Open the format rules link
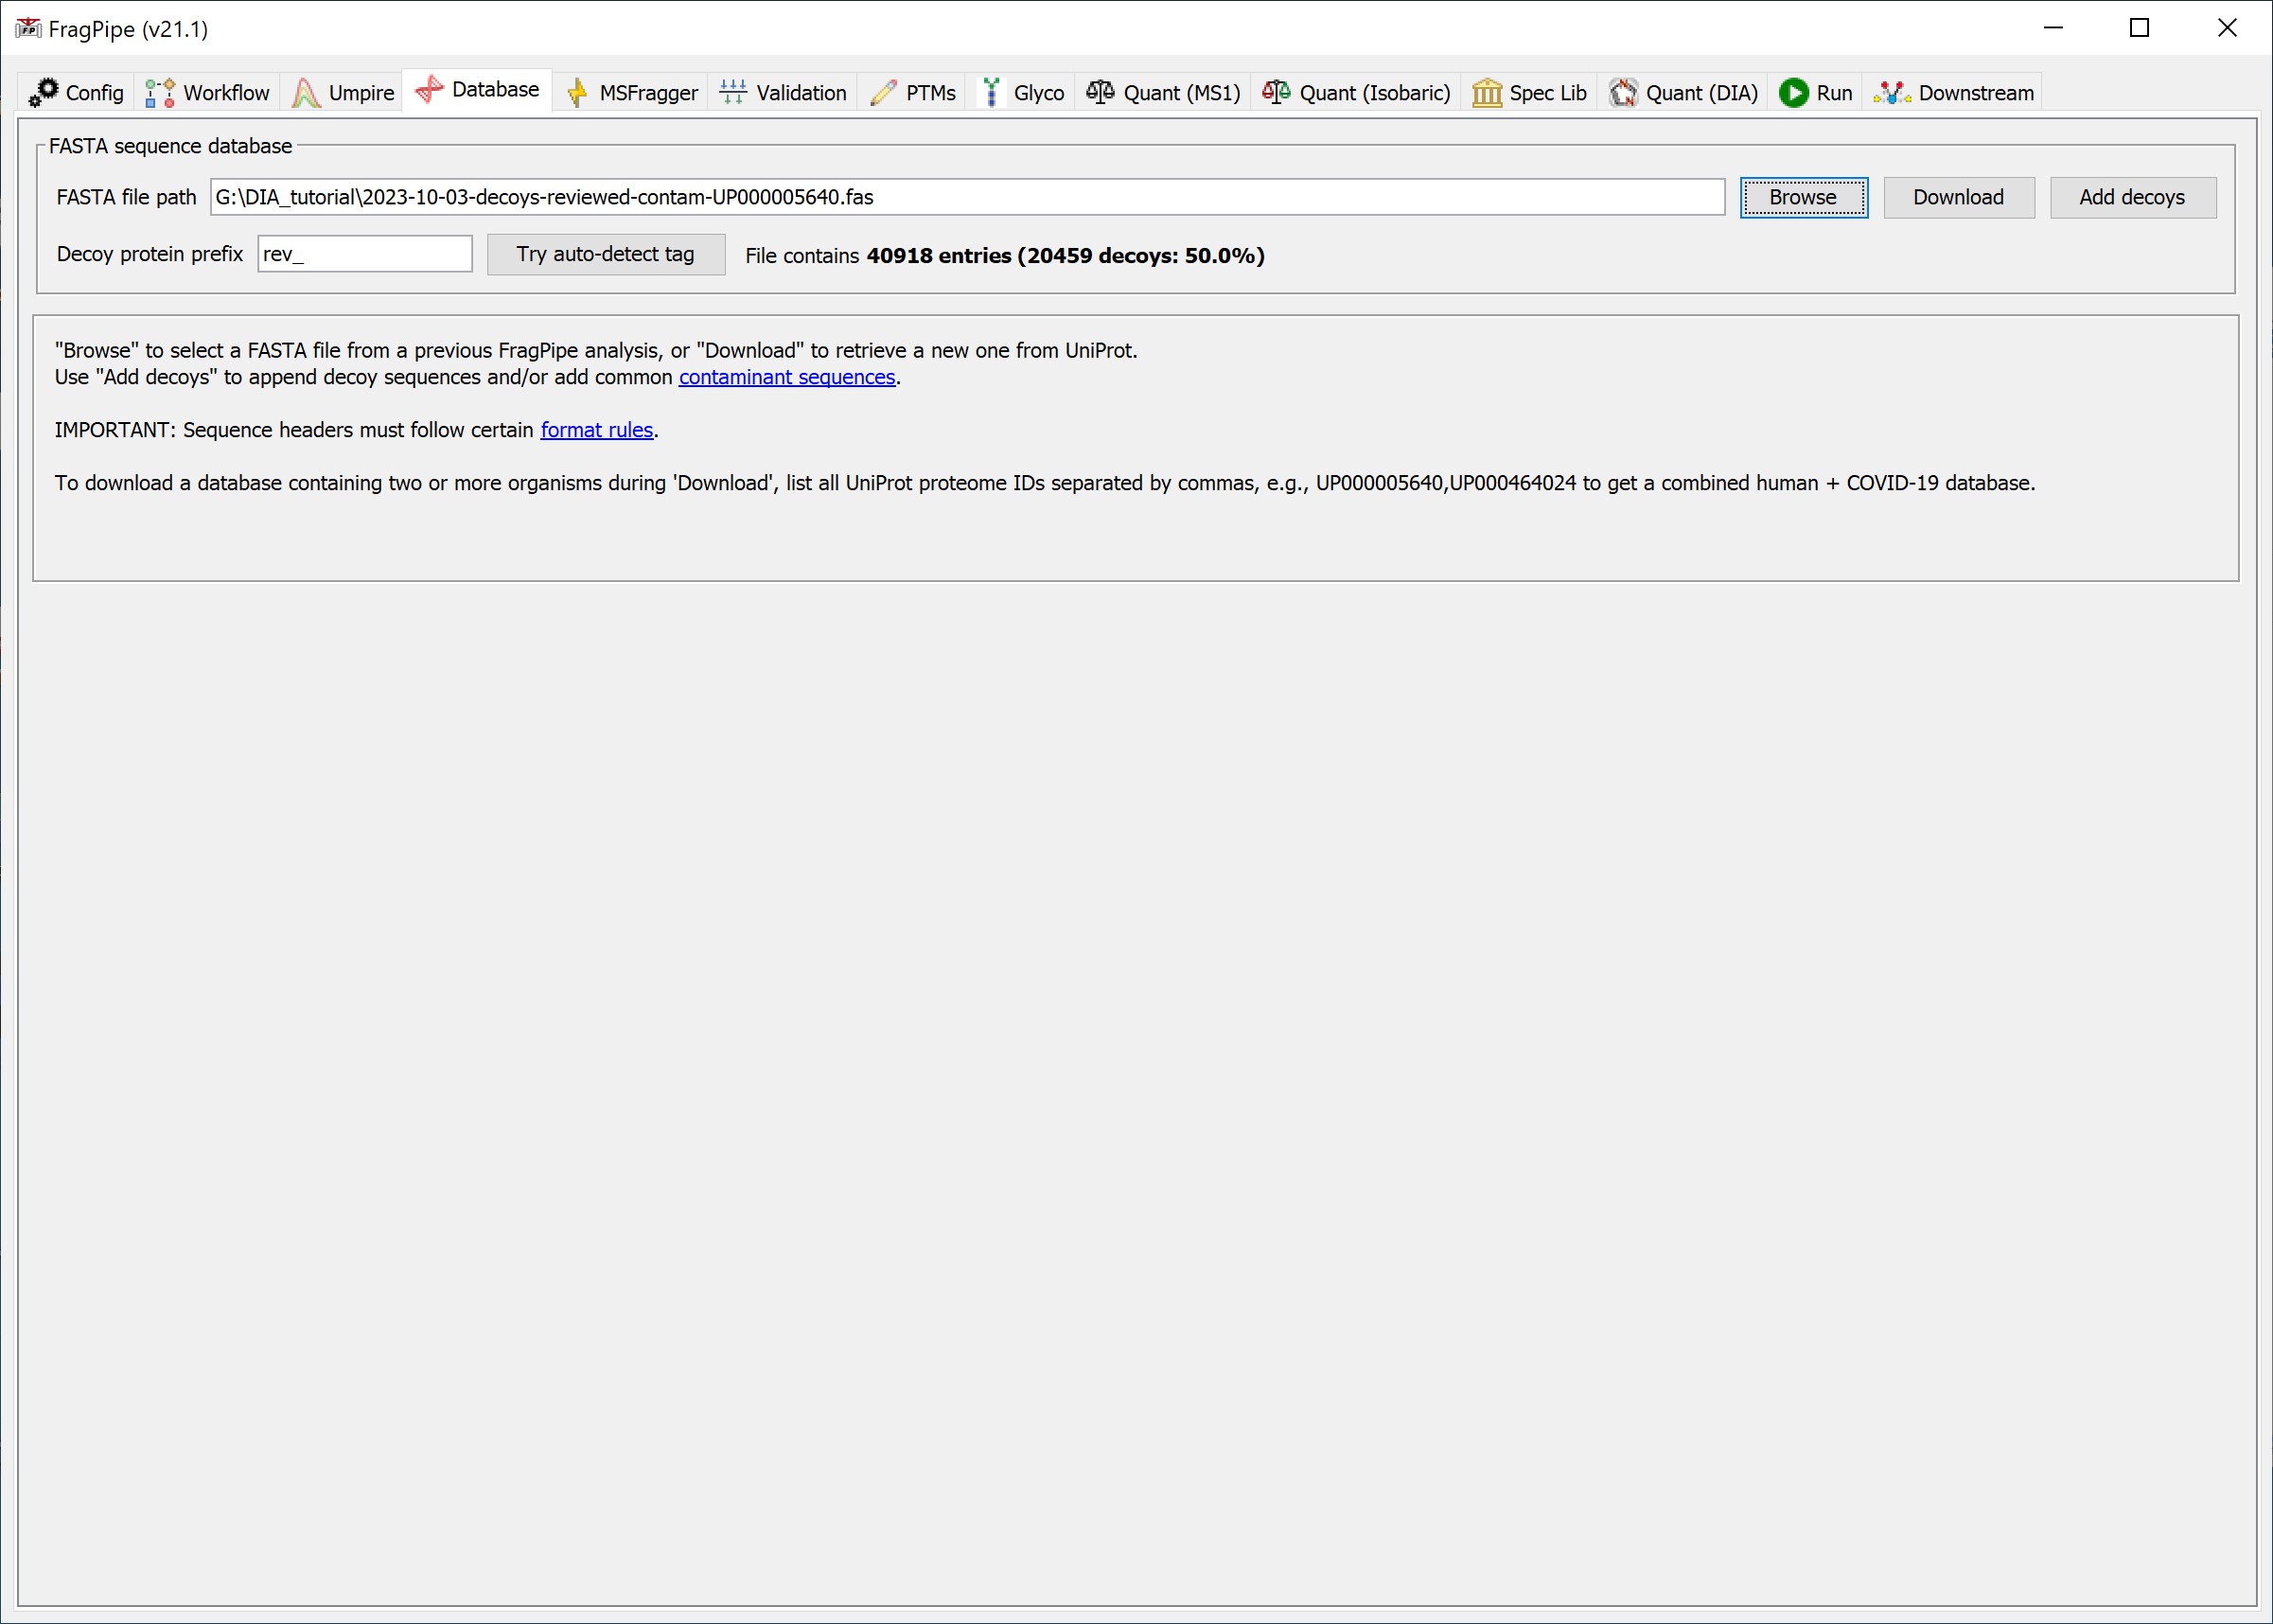 596,430
